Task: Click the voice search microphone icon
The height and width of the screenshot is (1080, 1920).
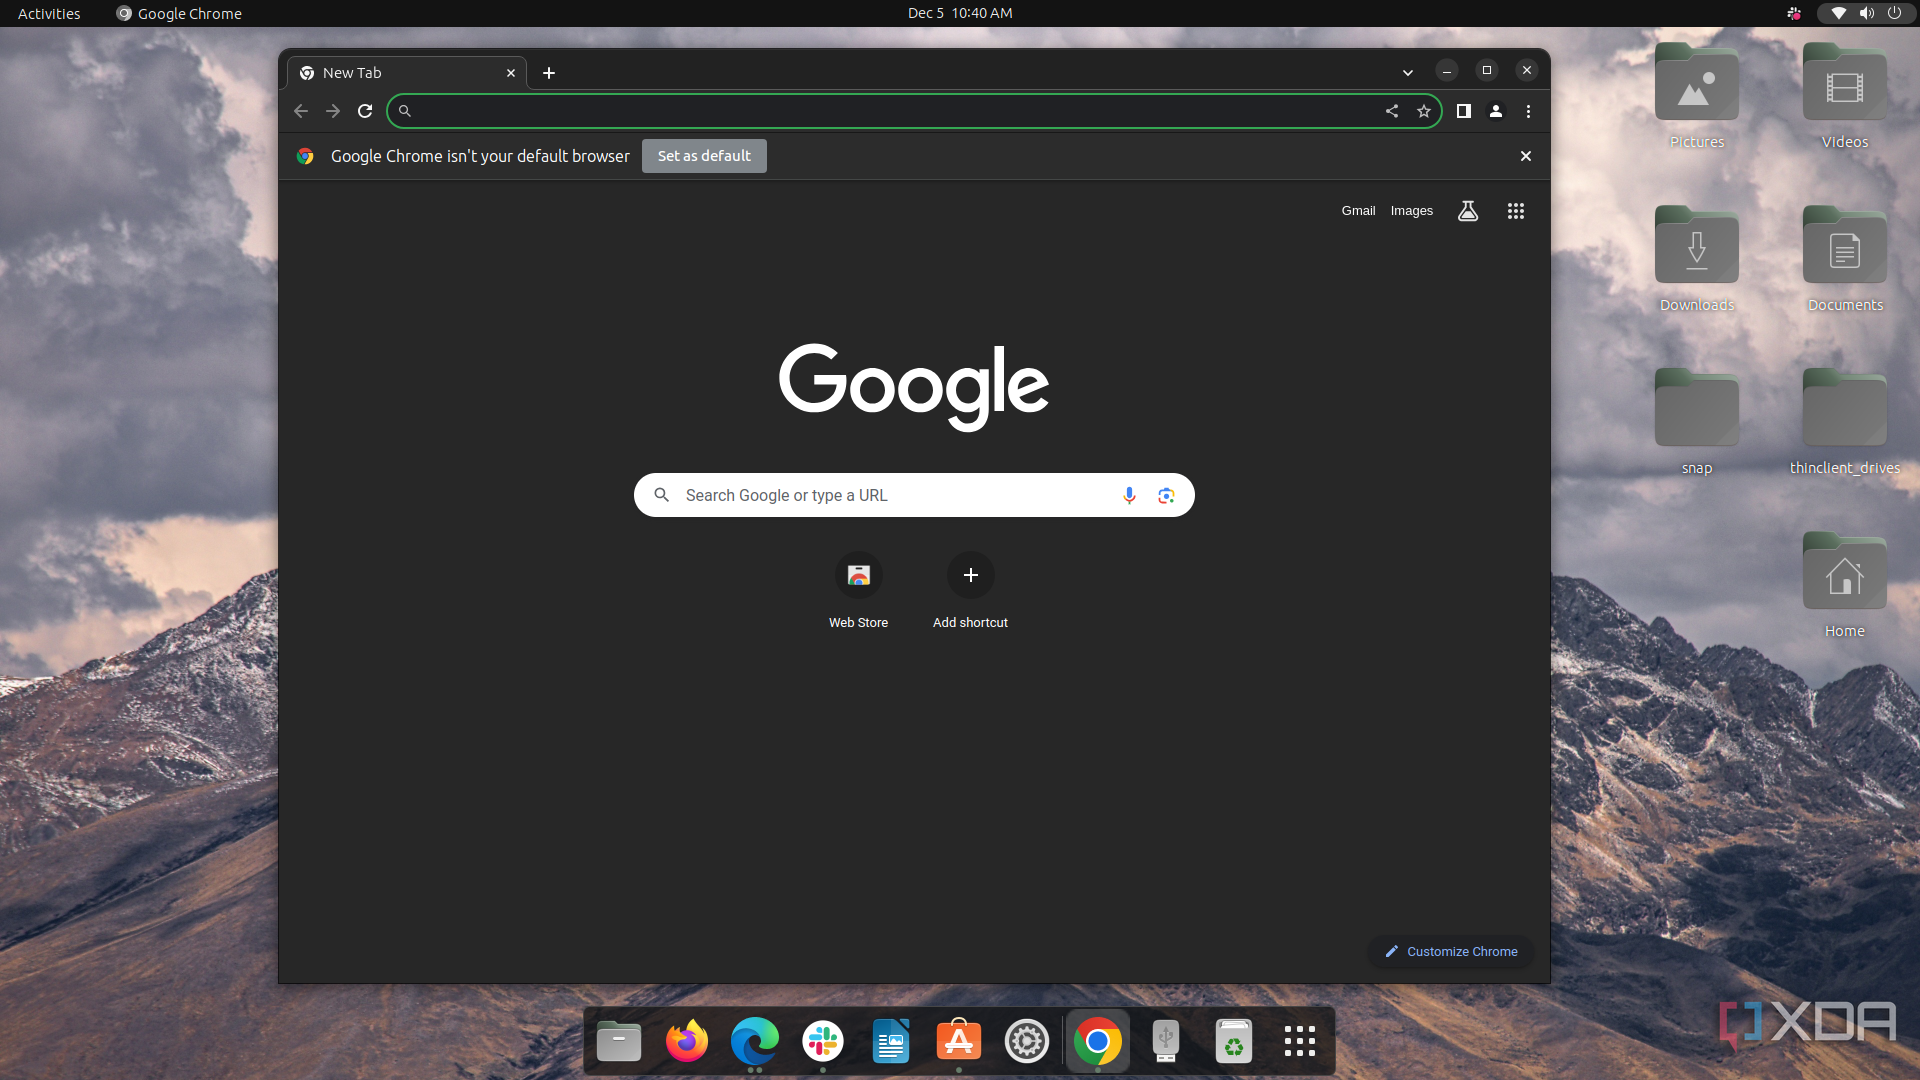Action: [1129, 495]
